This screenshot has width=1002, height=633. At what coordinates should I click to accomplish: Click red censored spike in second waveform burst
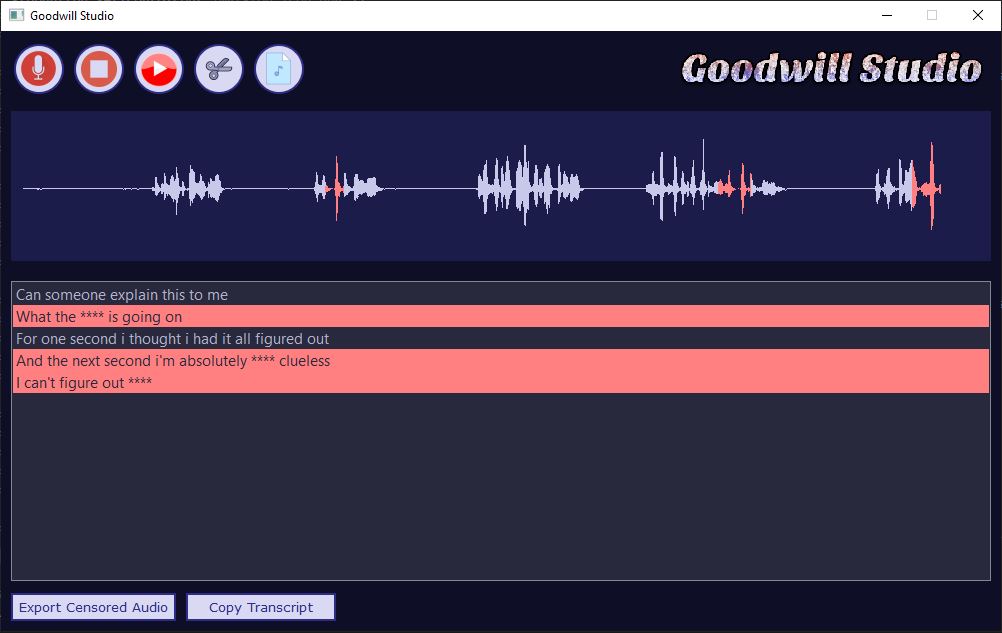(x=337, y=188)
